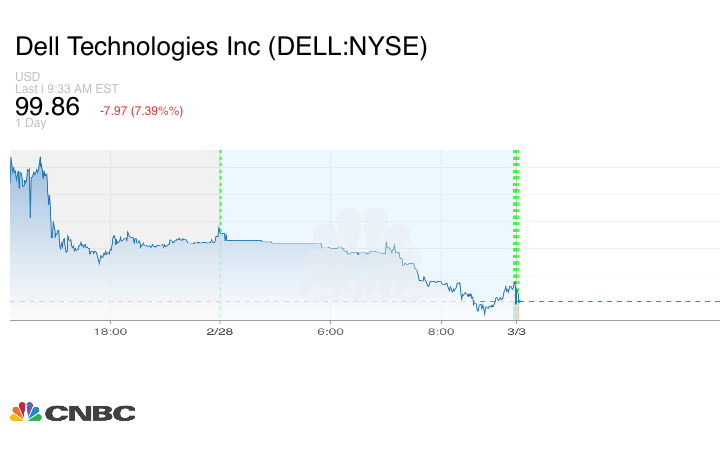Screen dimensions: 720x450
Task: Click the dashed last-price line right of chart
Action: [620, 301]
